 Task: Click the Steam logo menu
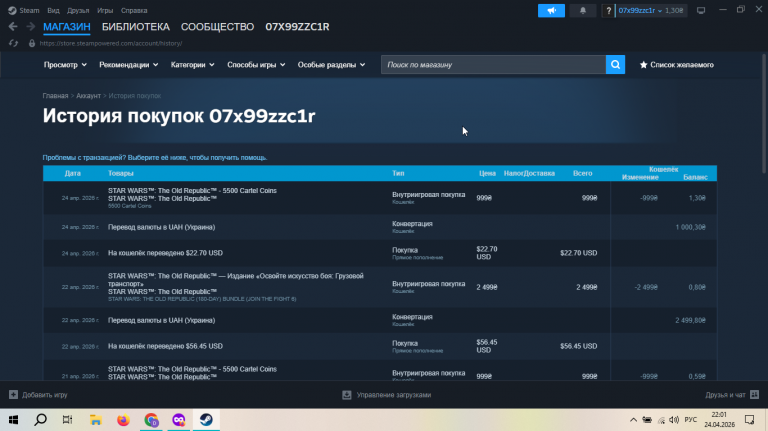coord(23,10)
